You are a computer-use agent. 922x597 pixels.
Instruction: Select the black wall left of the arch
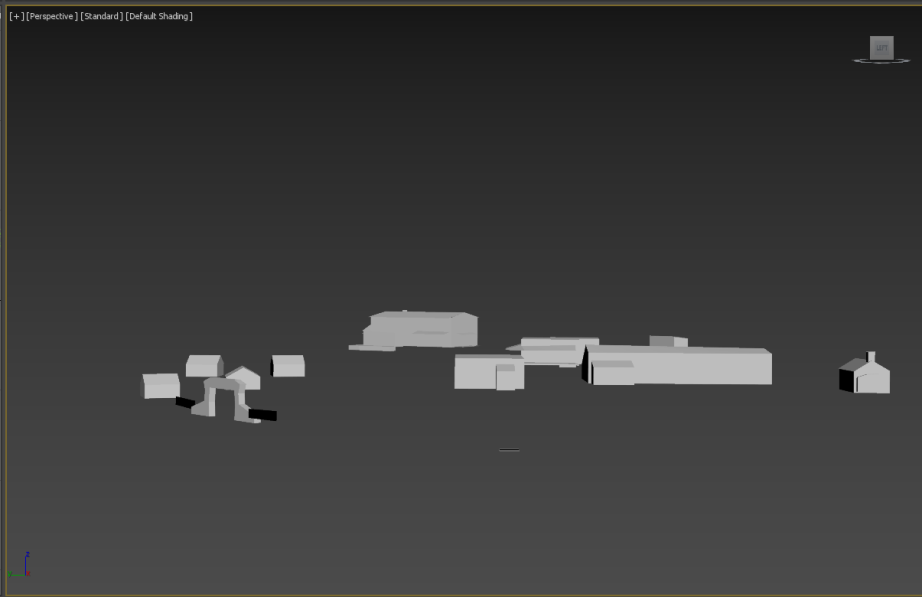click(x=185, y=402)
